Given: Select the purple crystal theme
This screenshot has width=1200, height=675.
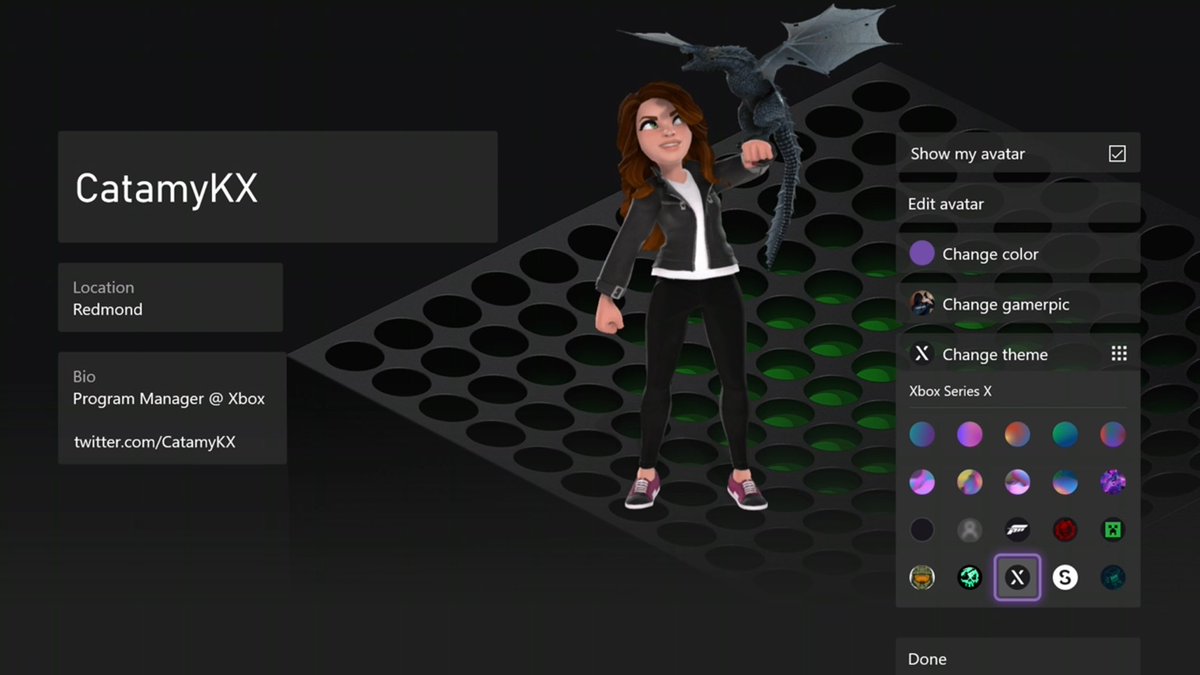Looking at the screenshot, I should 1113,482.
